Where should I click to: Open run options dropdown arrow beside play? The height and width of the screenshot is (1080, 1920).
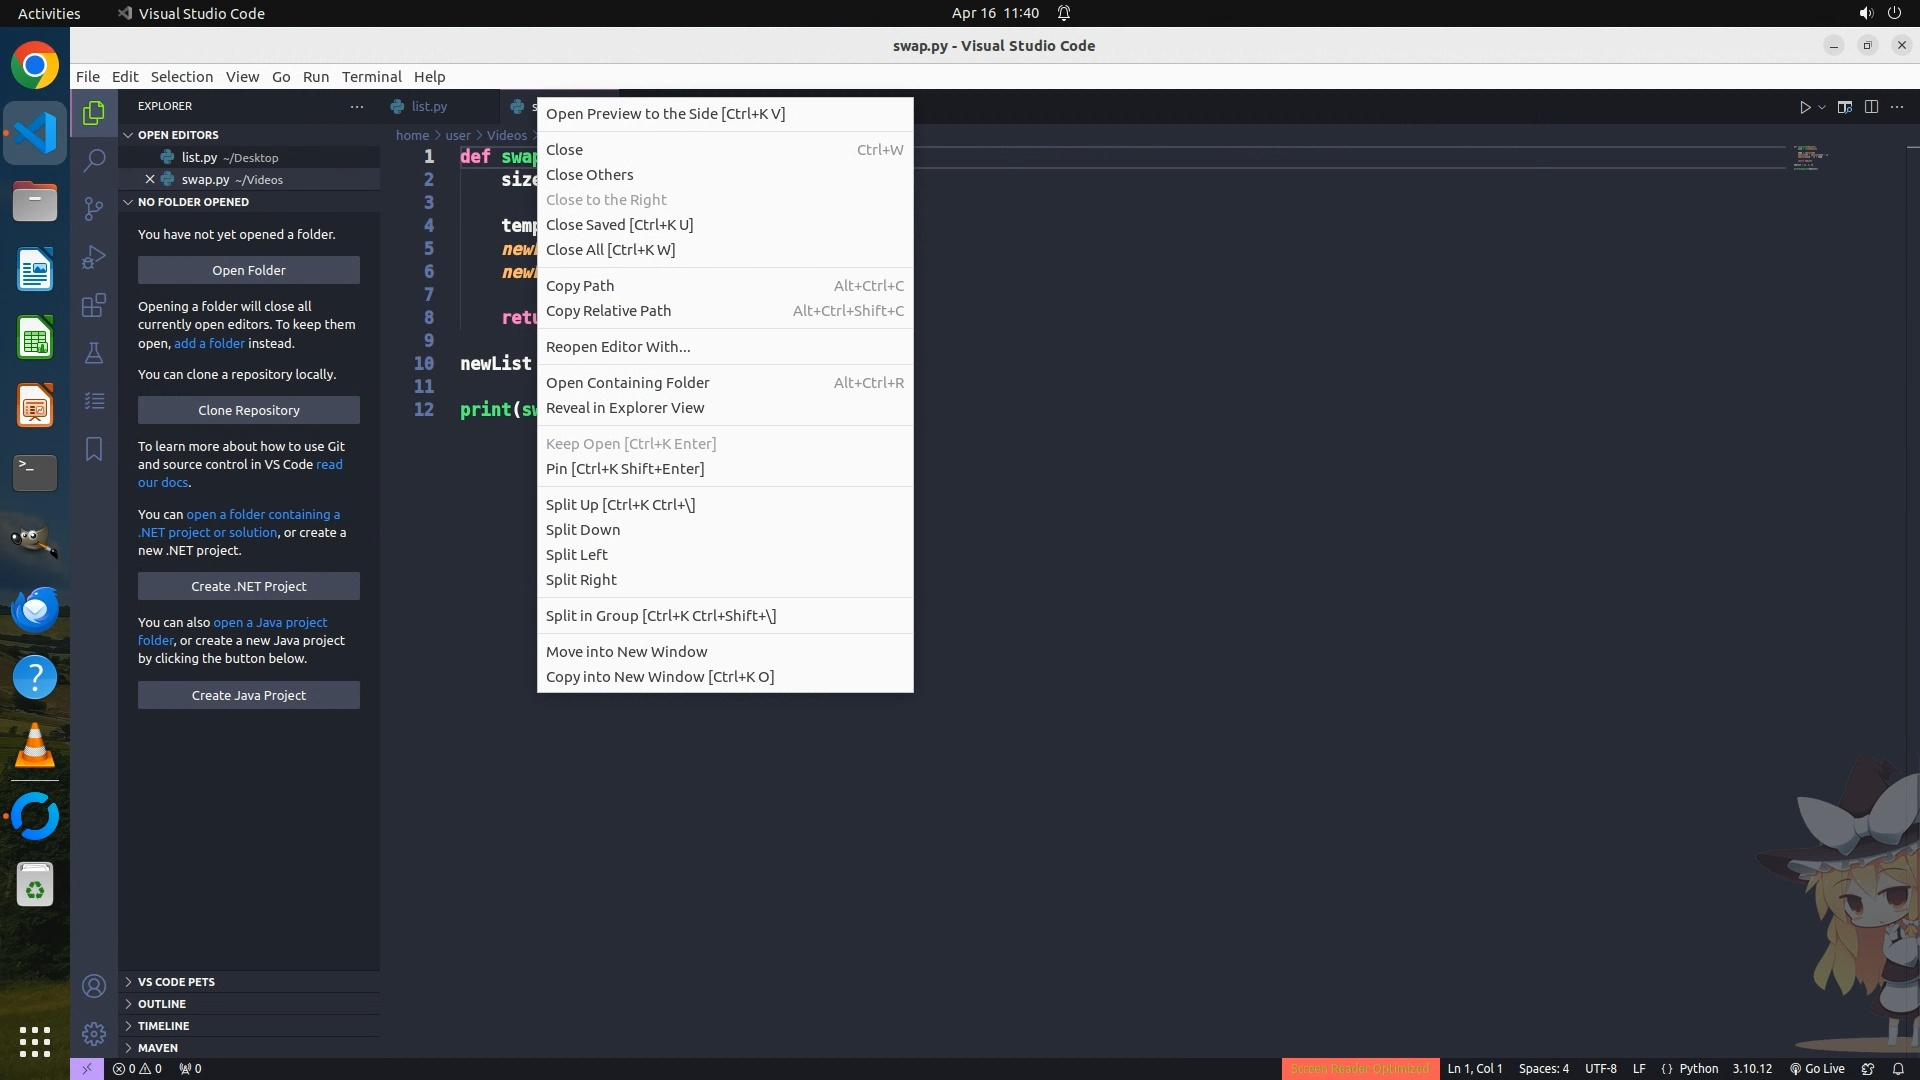pos(1822,107)
